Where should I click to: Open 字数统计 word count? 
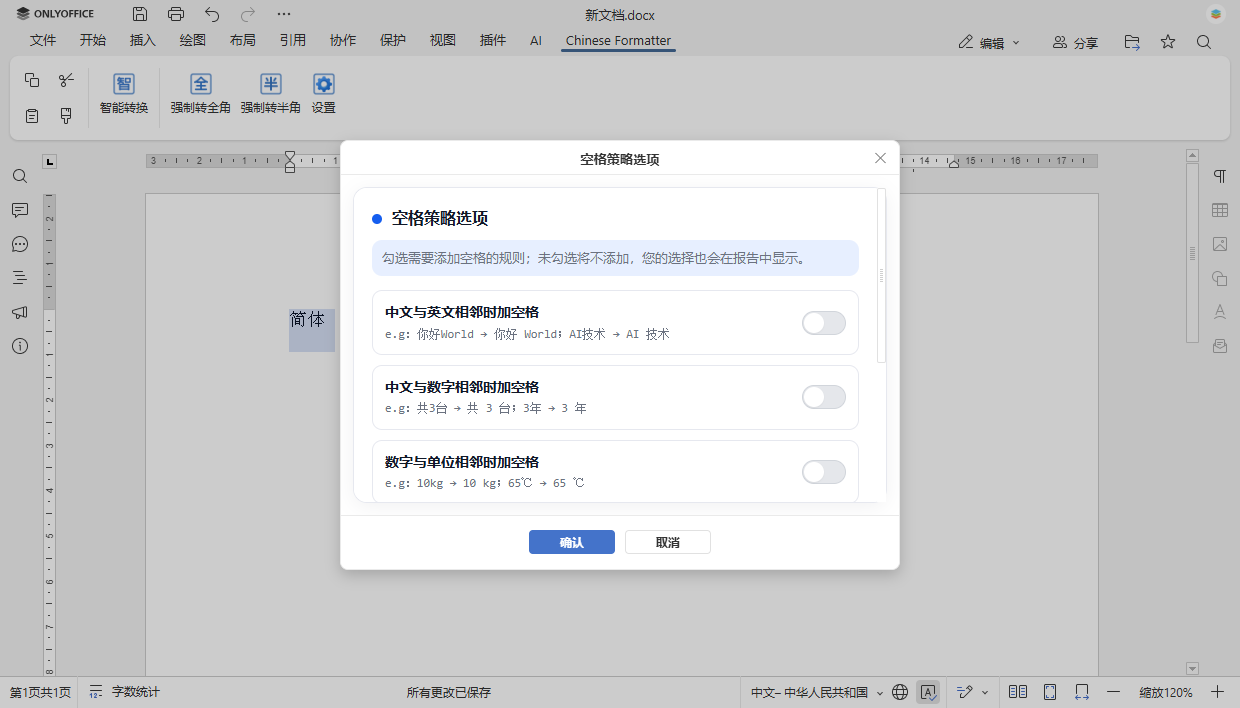click(x=125, y=692)
